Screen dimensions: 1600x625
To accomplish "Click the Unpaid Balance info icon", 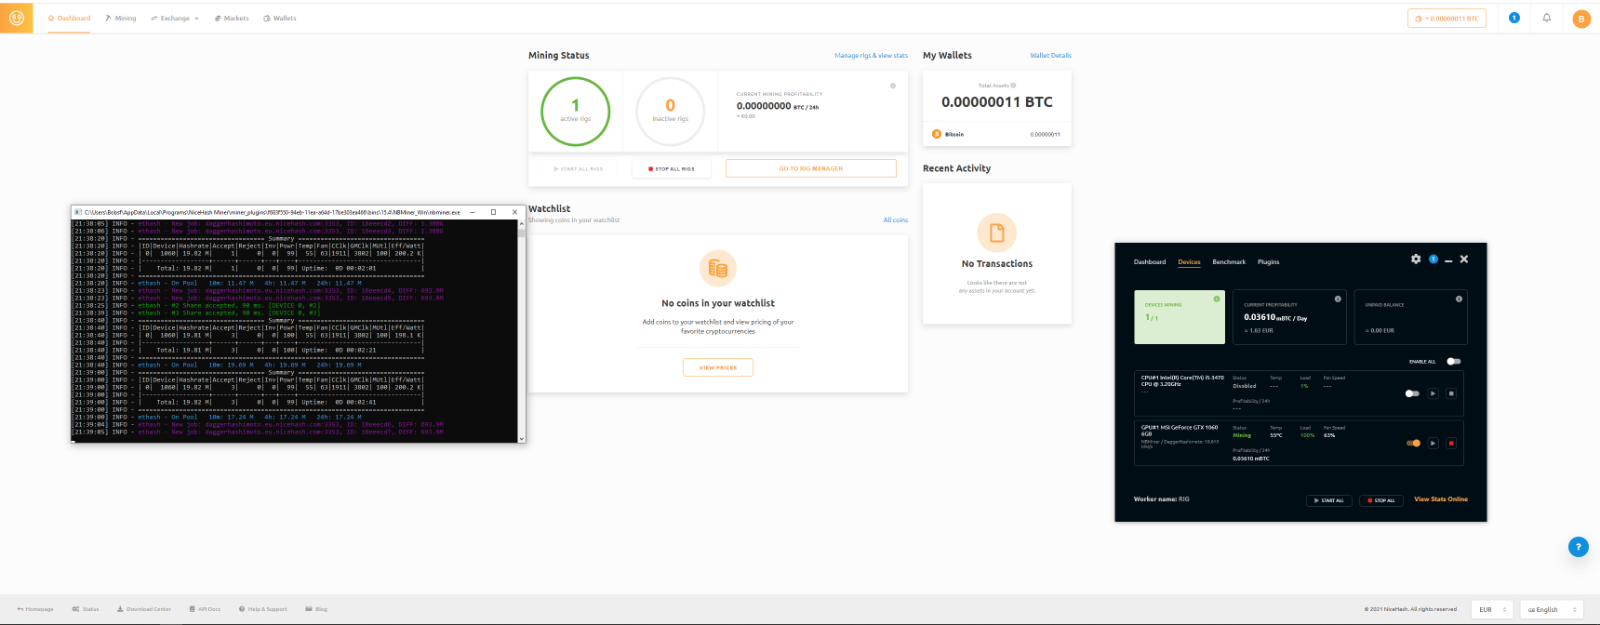I will tap(1459, 299).
